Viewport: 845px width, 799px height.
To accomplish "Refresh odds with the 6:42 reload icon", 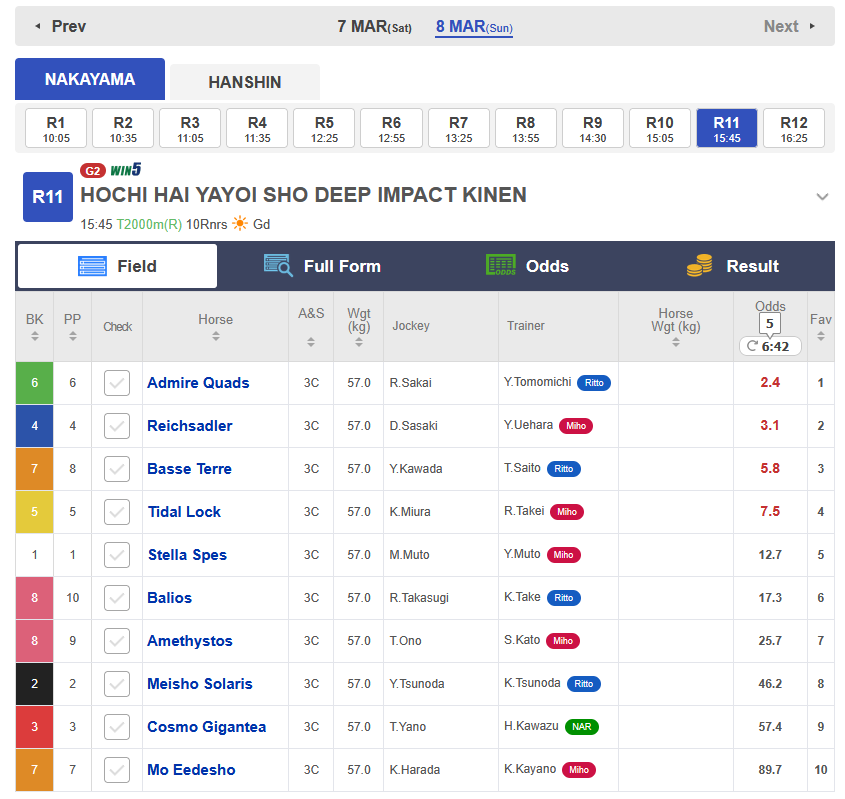I will click(752, 346).
